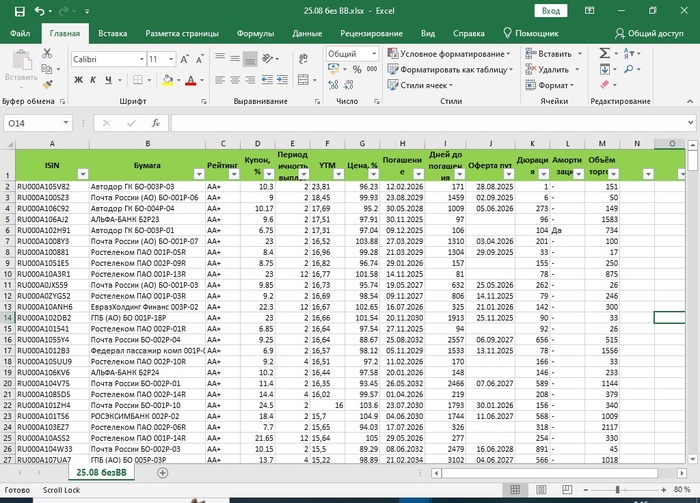Save the workbook with the floppy icon
This screenshot has height=503, width=700.
click(x=20, y=11)
